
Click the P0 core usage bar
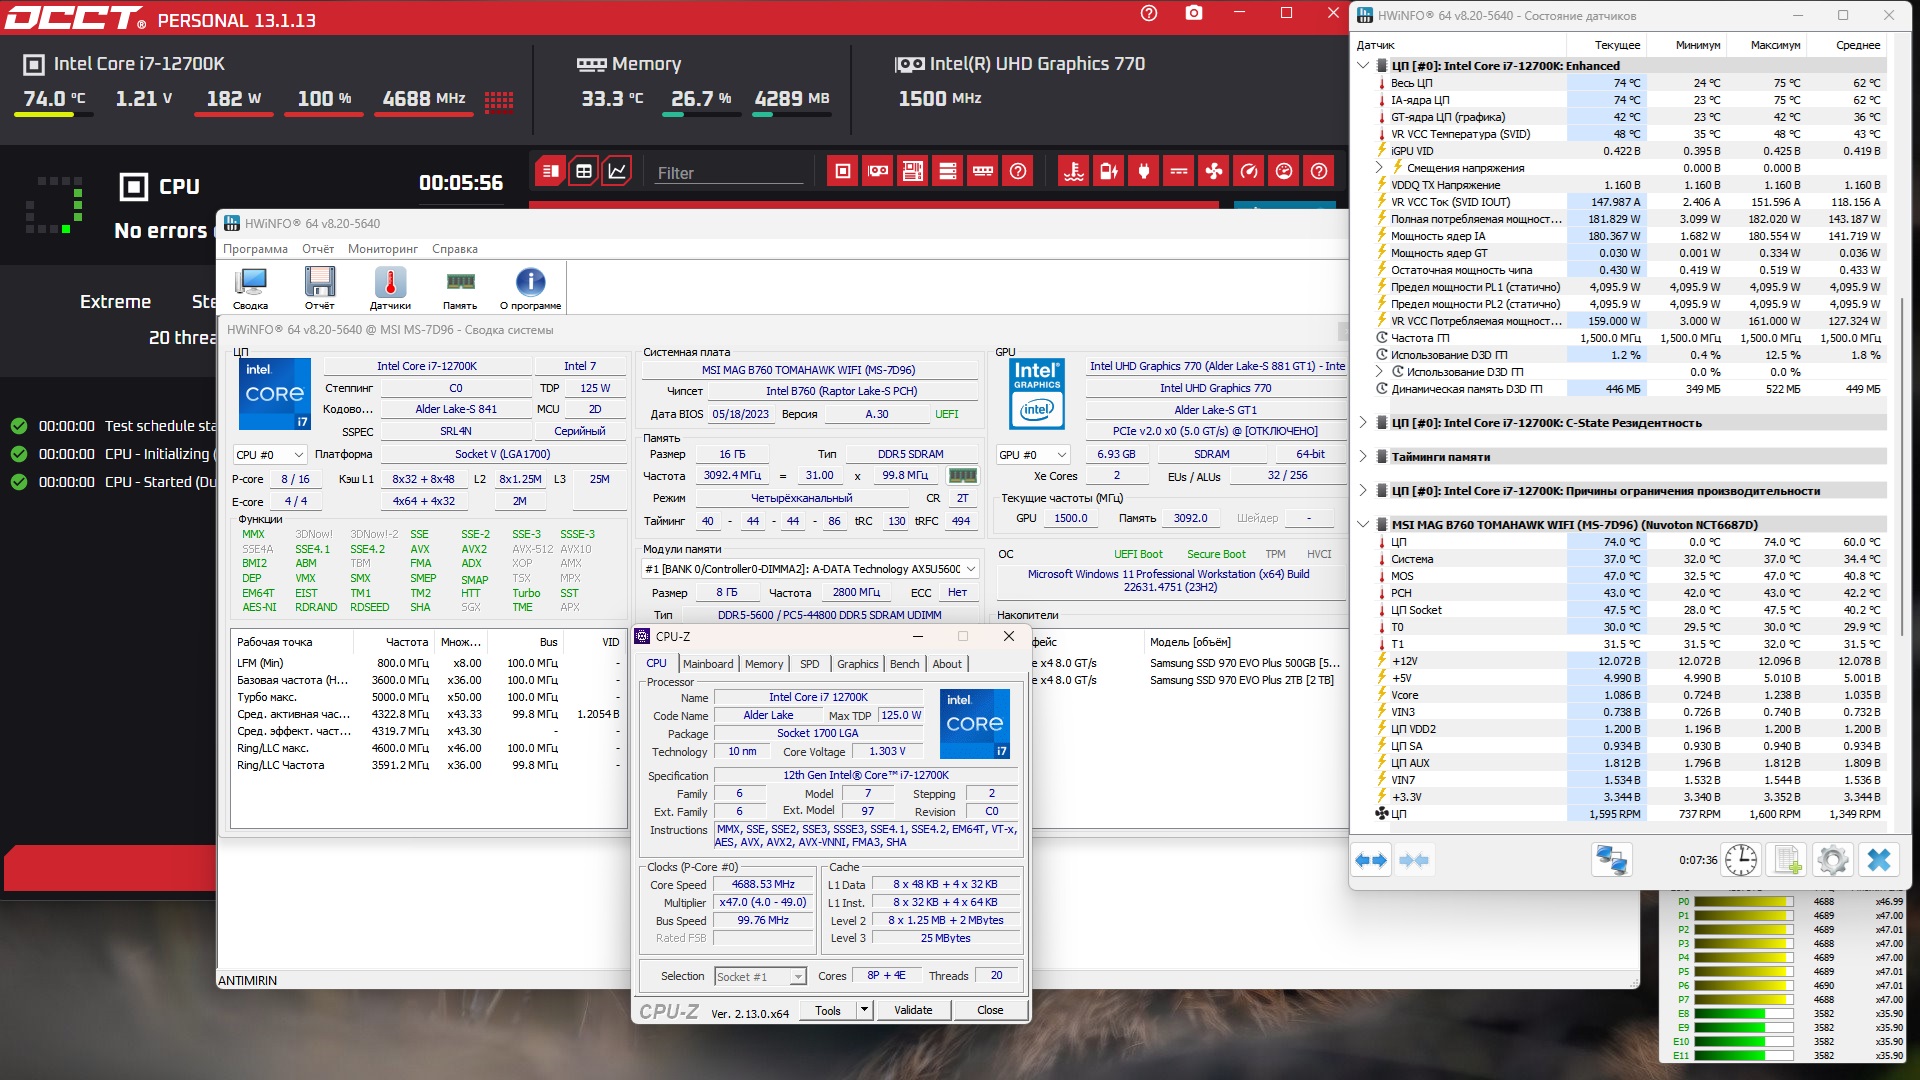click(1744, 902)
